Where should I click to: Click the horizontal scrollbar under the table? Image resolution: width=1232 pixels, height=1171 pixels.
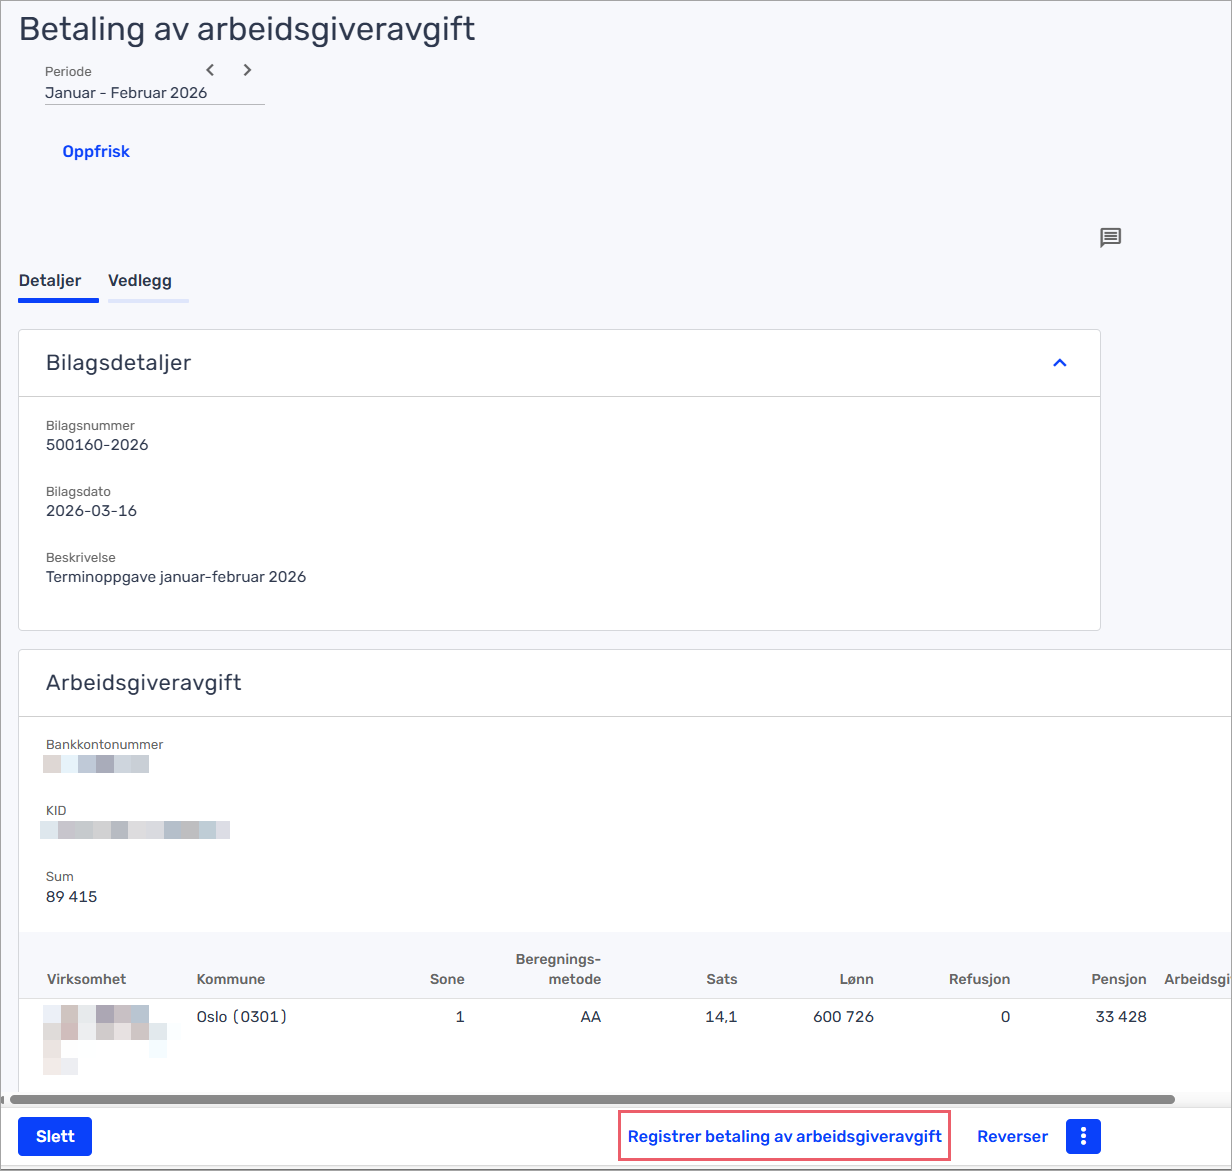click(x=590, y=1099)
